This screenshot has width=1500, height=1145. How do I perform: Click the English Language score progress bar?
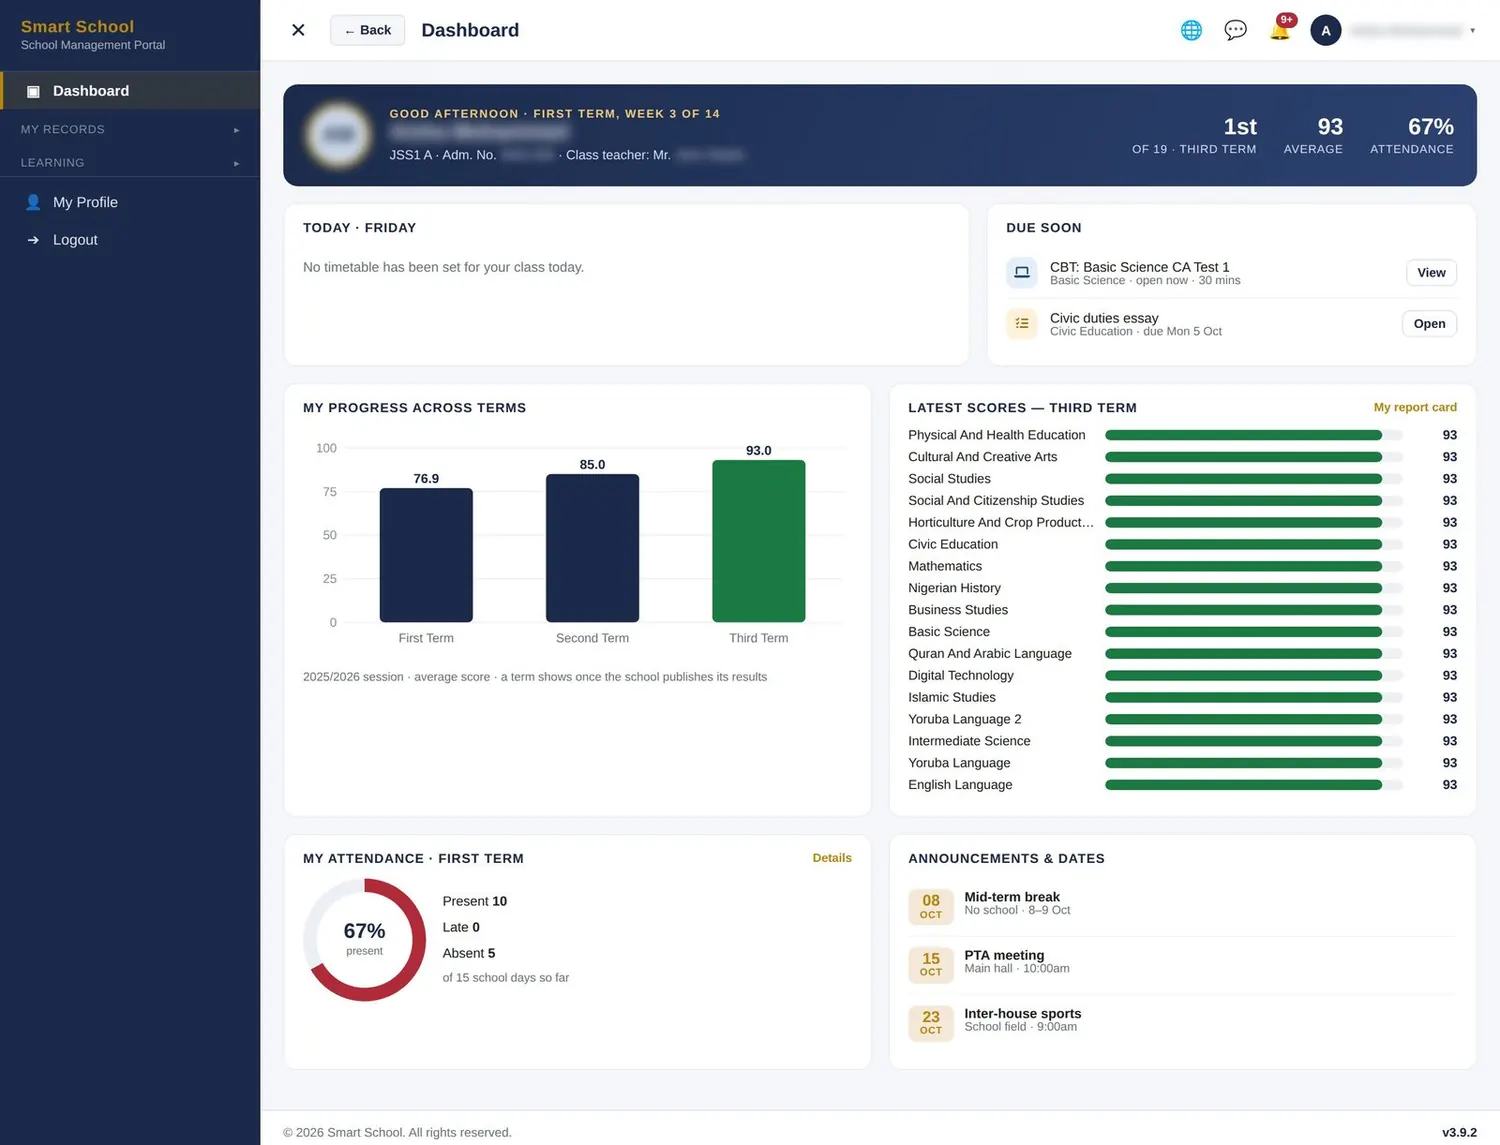click(1253, 785)
